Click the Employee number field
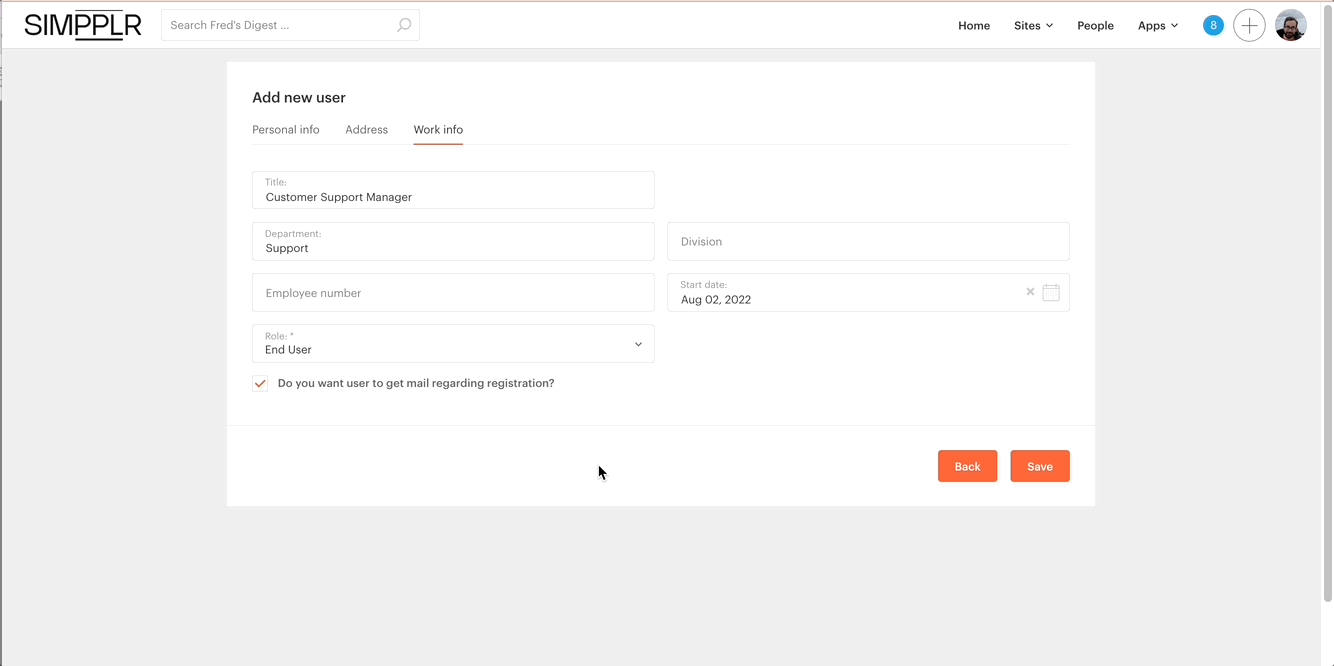 (453, 293)
